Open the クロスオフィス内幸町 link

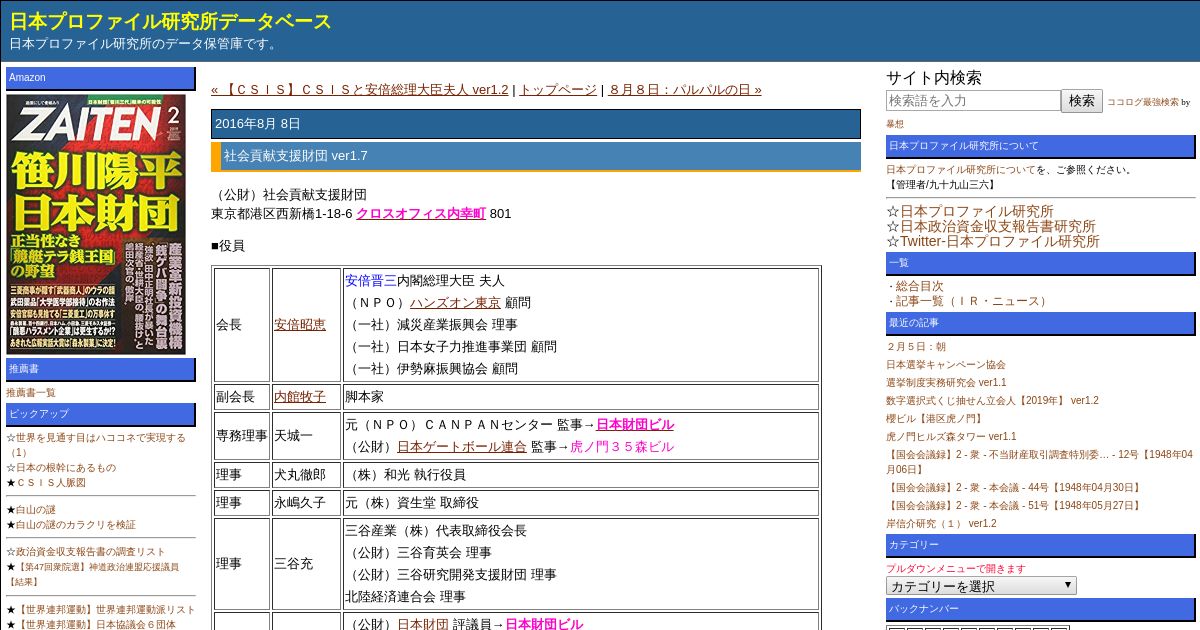point(421,213)
